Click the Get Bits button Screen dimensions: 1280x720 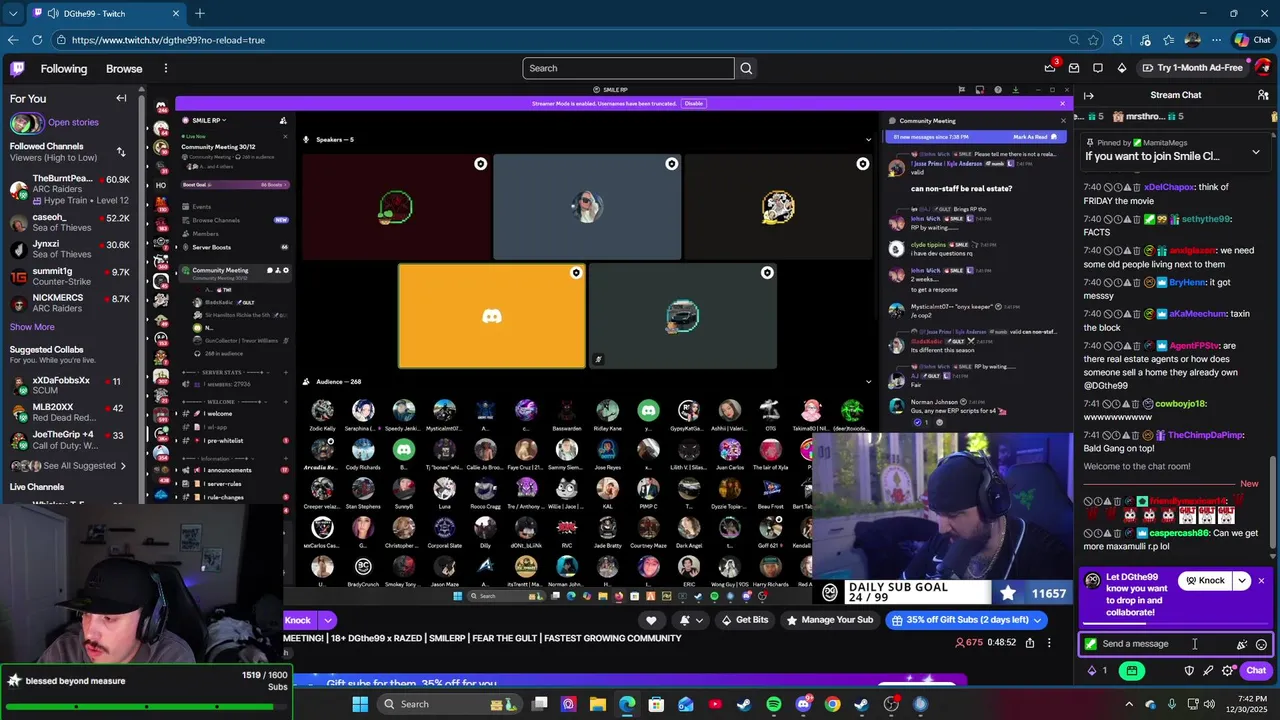[x=745, y=620]
